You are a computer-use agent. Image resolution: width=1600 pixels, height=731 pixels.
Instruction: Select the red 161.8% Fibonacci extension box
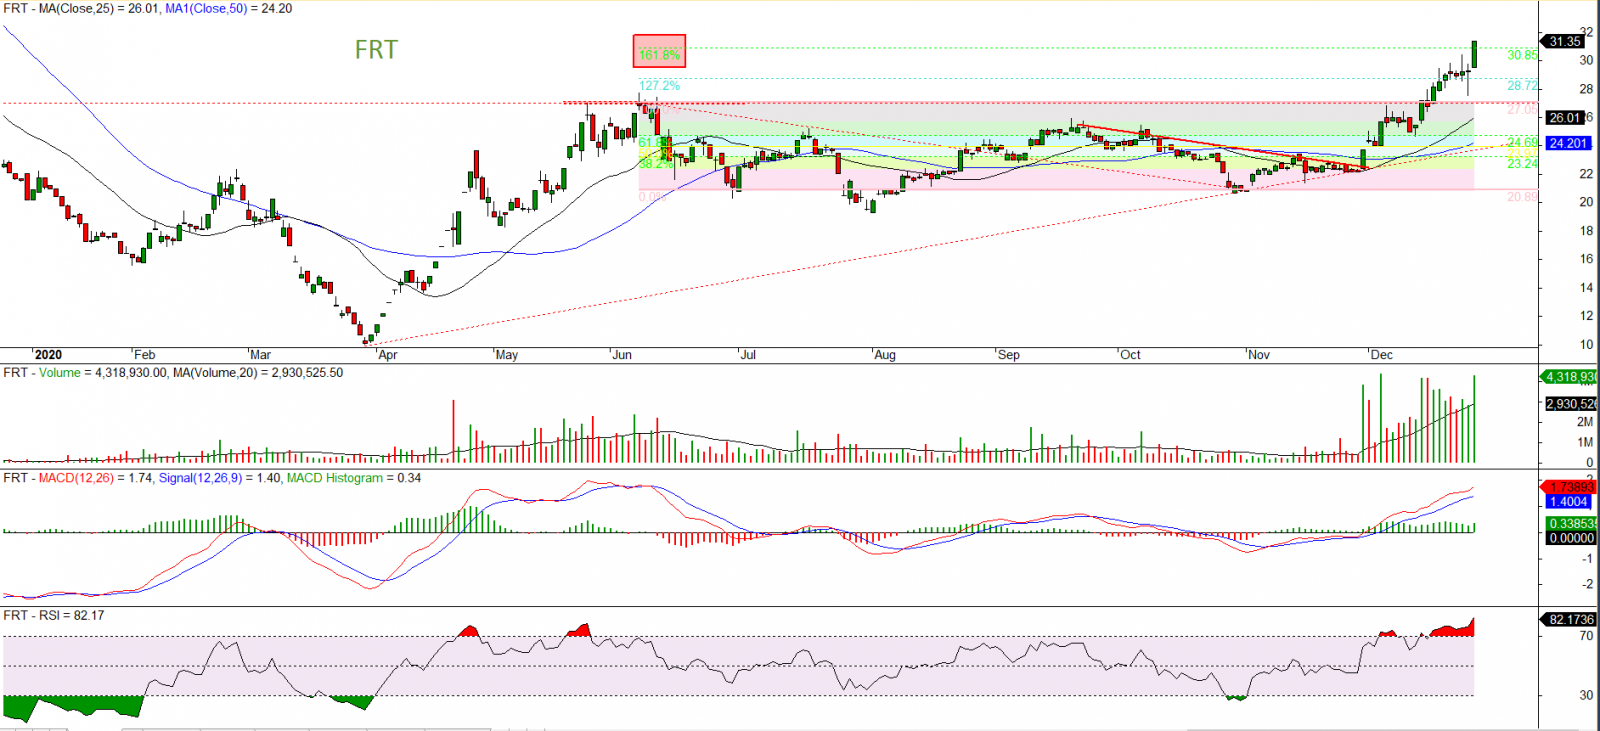point(659,51)
